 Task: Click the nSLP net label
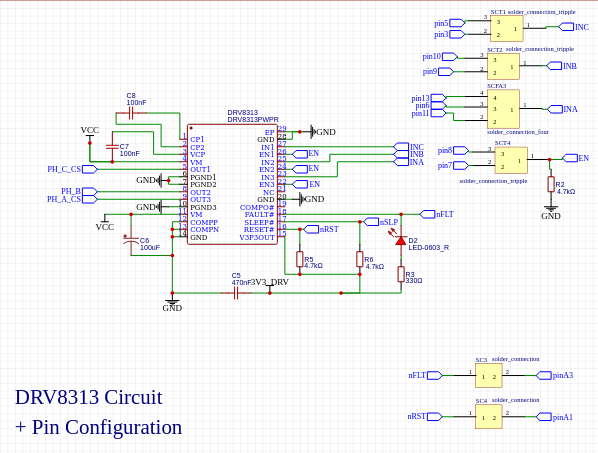[381, 222]
